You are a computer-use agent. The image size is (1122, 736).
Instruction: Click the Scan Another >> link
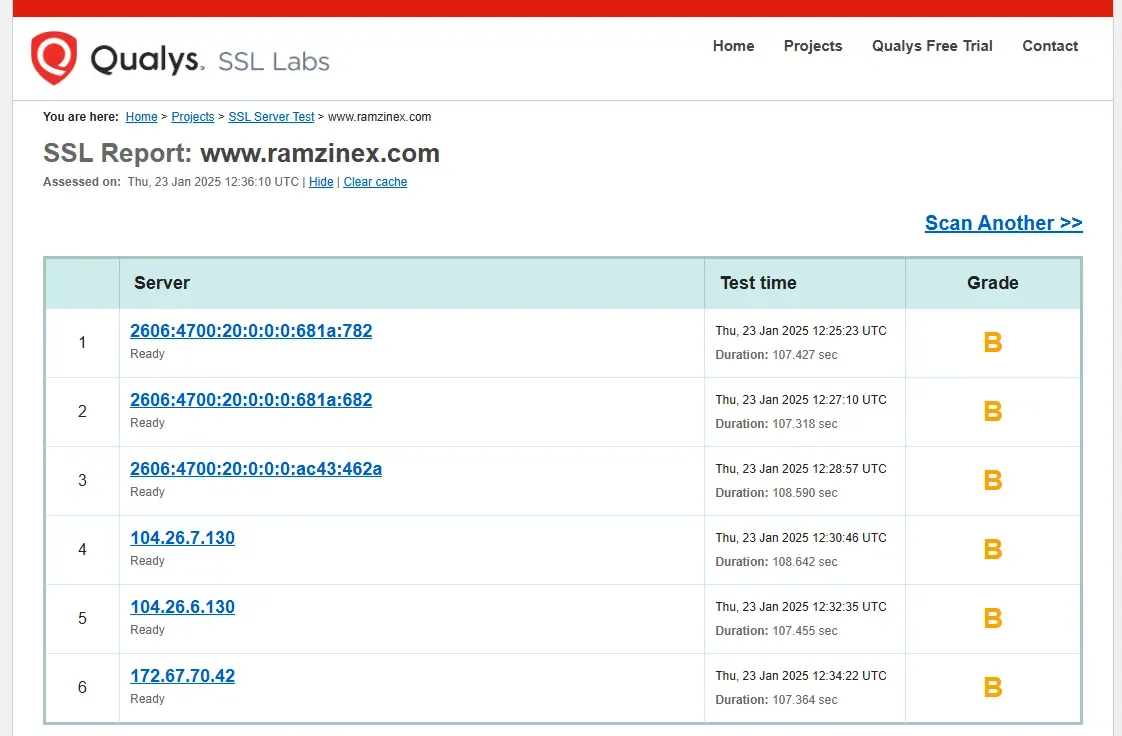1003,222
